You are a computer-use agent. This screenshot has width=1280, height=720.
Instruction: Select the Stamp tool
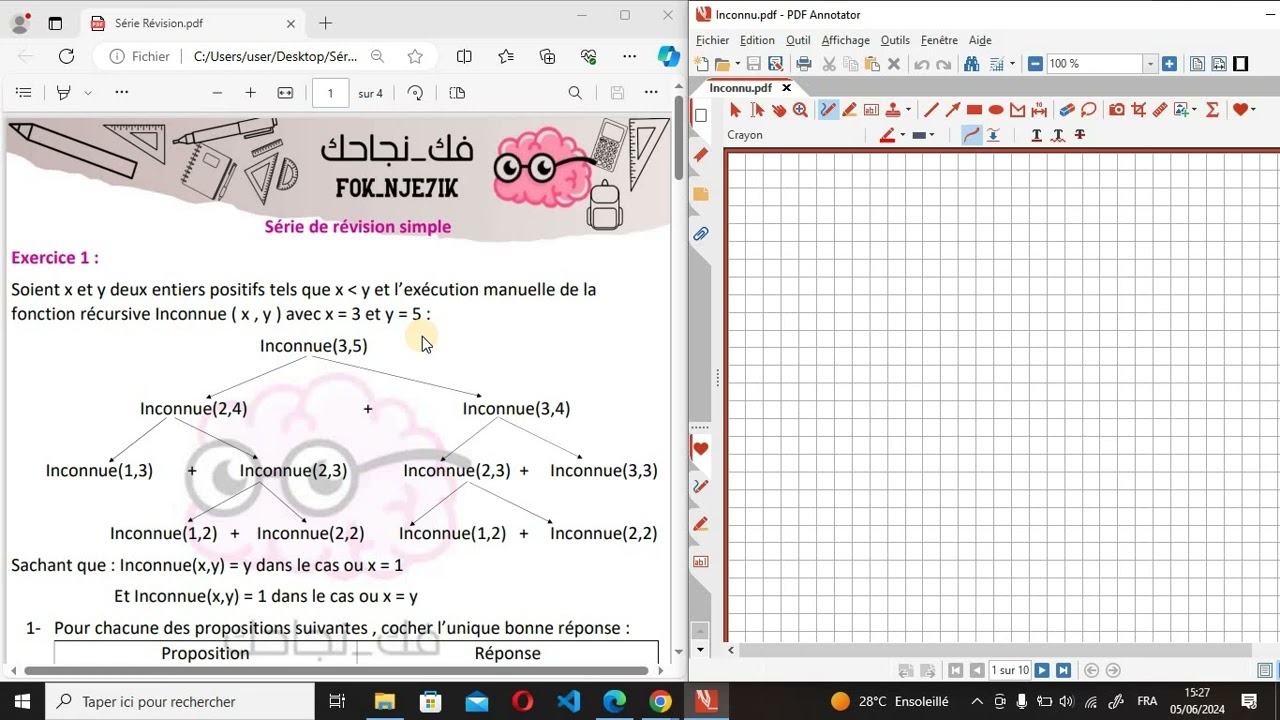pos(893,110)
